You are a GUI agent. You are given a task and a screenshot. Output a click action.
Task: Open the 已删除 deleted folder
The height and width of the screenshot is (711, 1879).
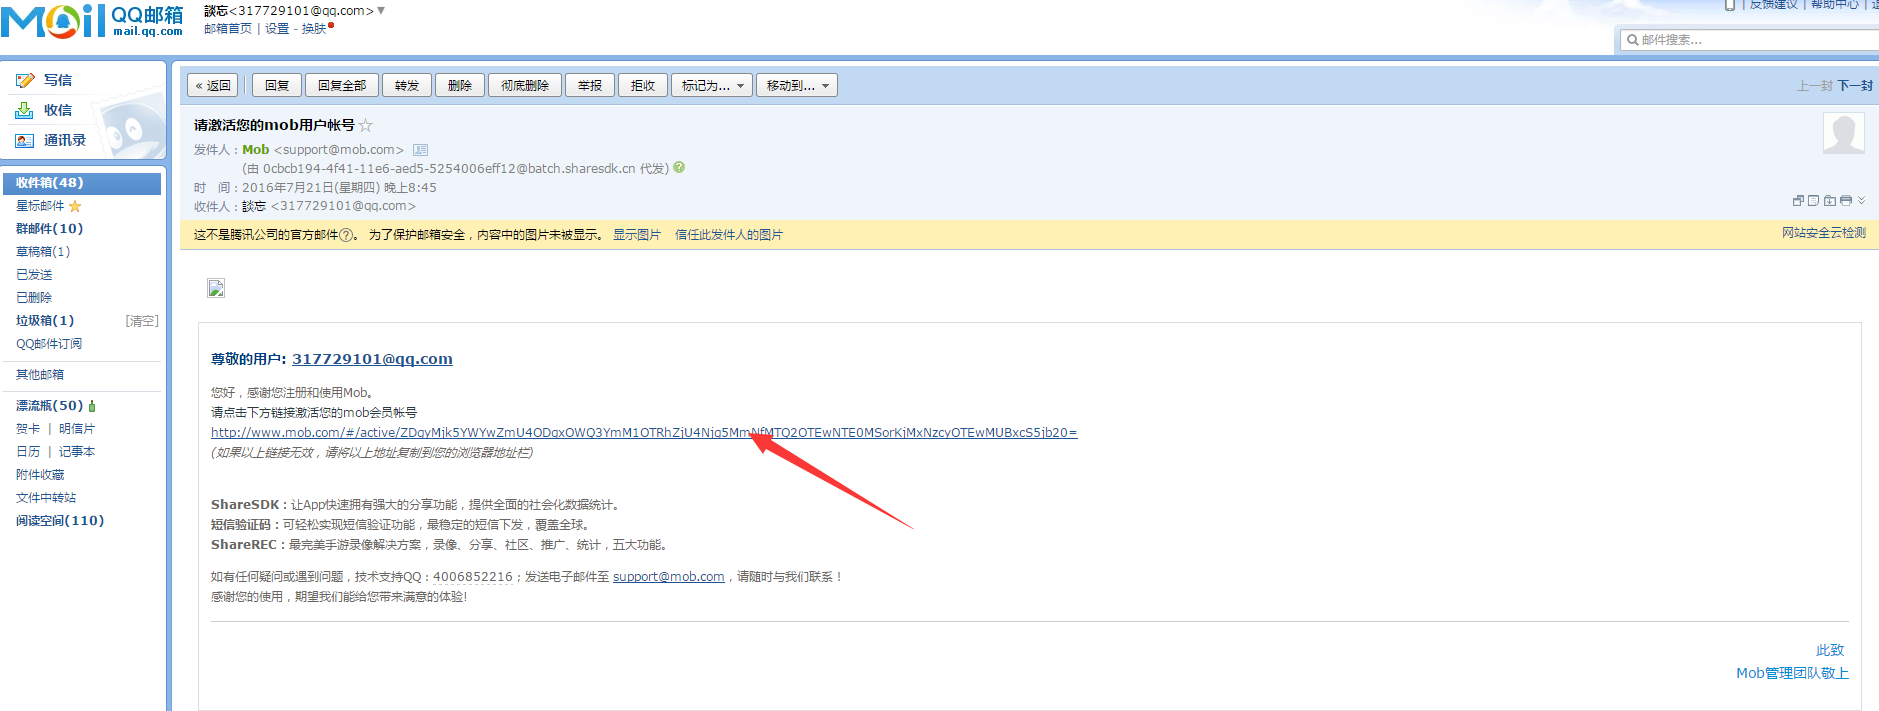tap(34, 298)
